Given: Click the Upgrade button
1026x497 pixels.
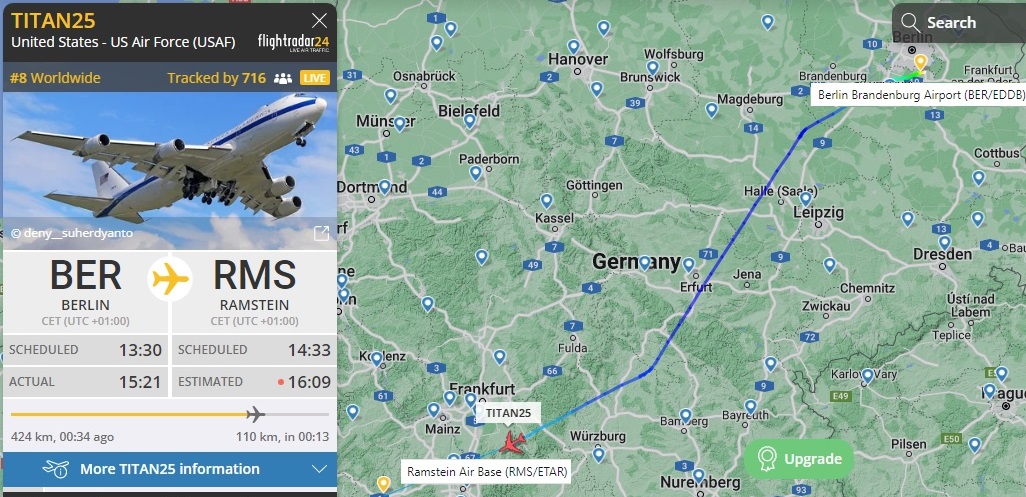Looking at the screenshot, I should tap(799, 459).
